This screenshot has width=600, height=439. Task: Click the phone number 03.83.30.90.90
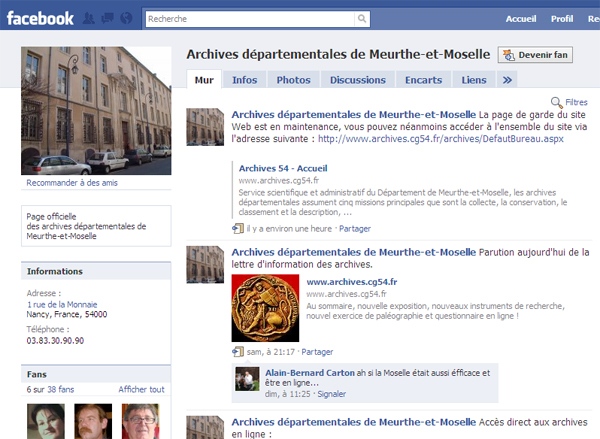coord(55,341)
